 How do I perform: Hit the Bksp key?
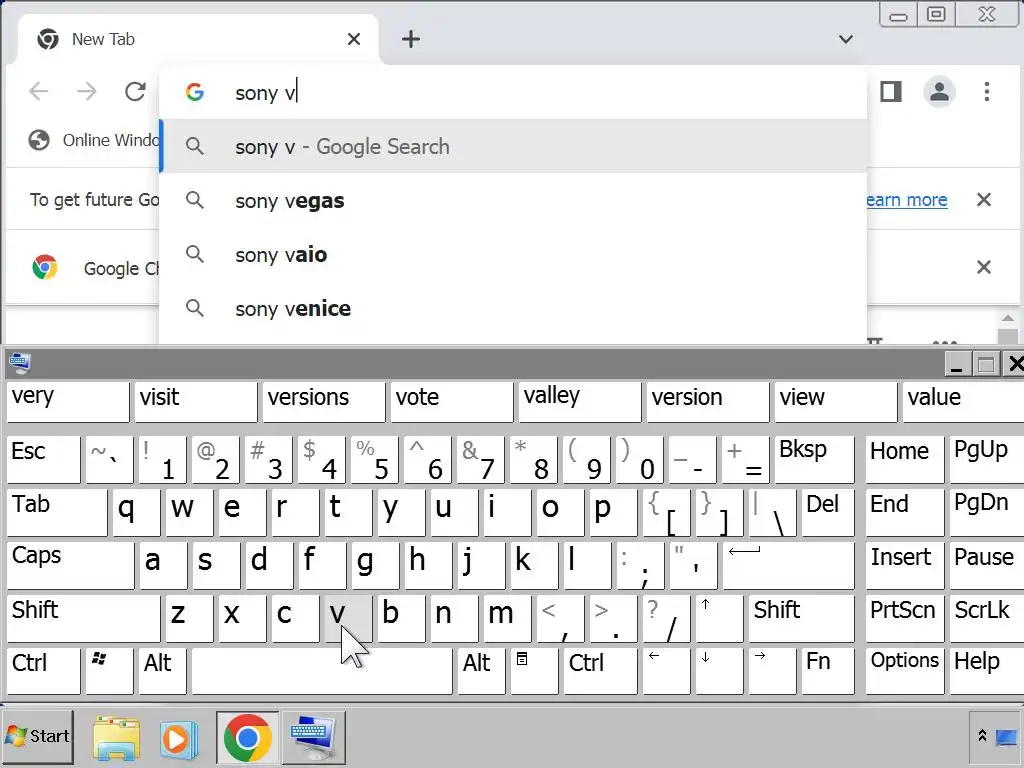[x=814, y=460]
